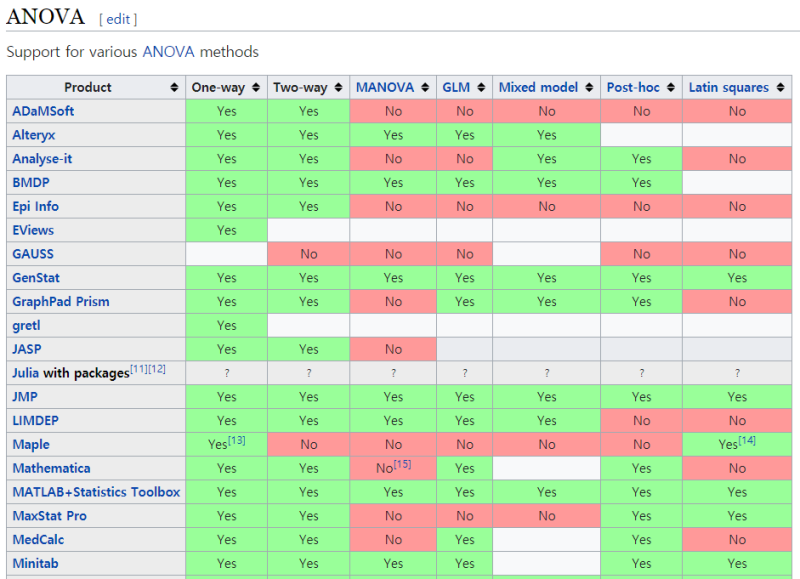Sort the GLM column using arrows
The width and height of the screenshot is (800, 579).
click(481, 88)
